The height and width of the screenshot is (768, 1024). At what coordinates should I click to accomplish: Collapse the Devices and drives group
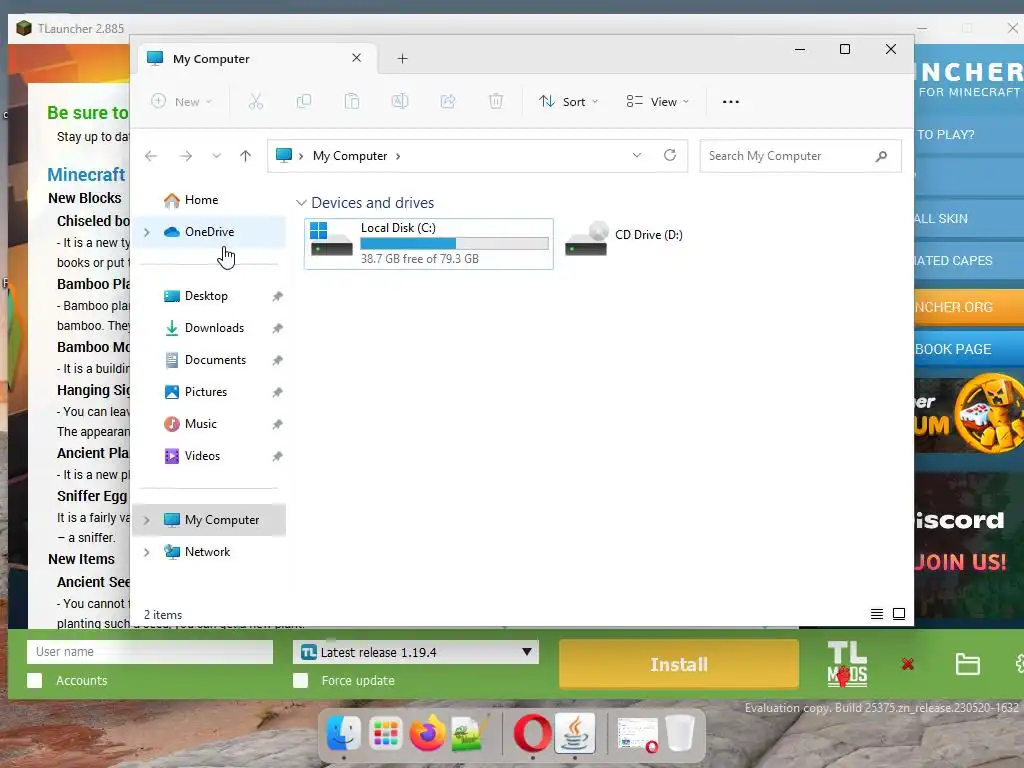click(301, 203)
